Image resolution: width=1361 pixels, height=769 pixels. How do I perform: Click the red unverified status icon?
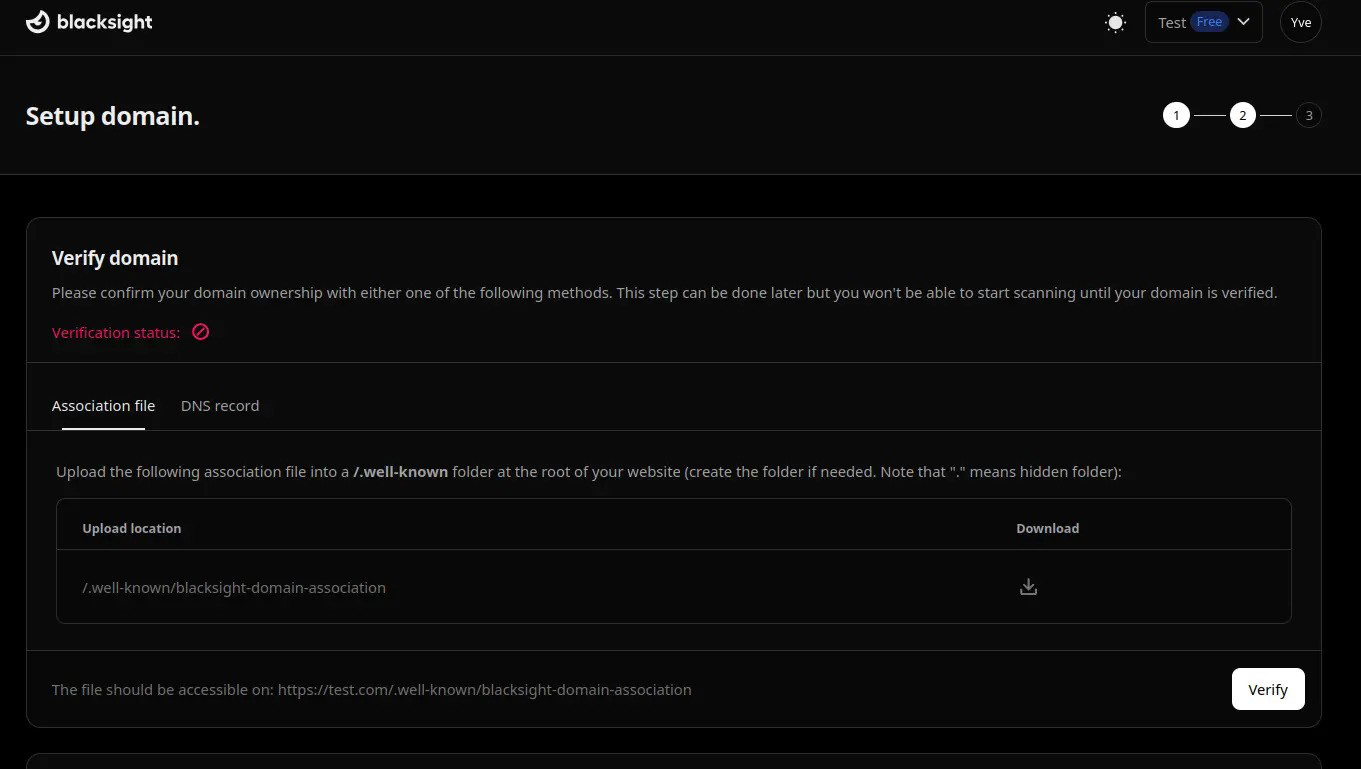[x=200, y=332]
